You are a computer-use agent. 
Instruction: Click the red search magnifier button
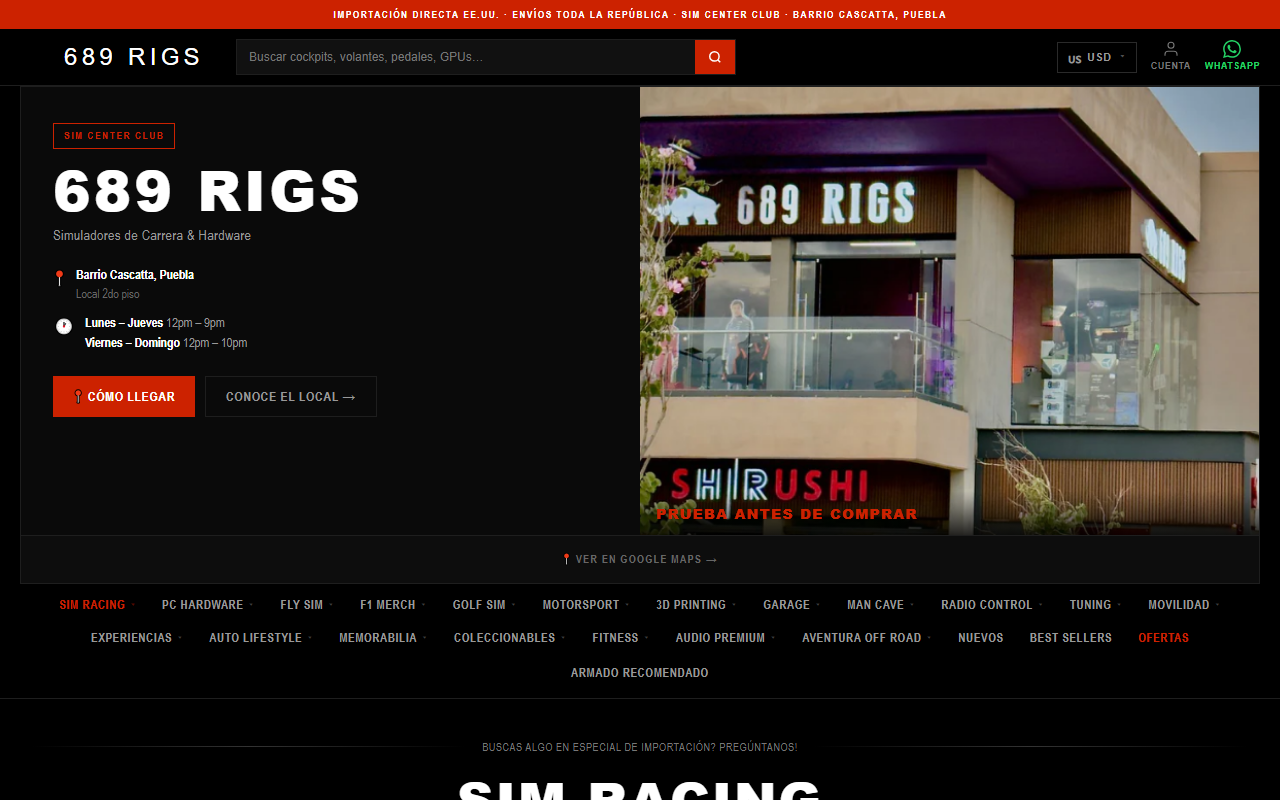(715, 57)
